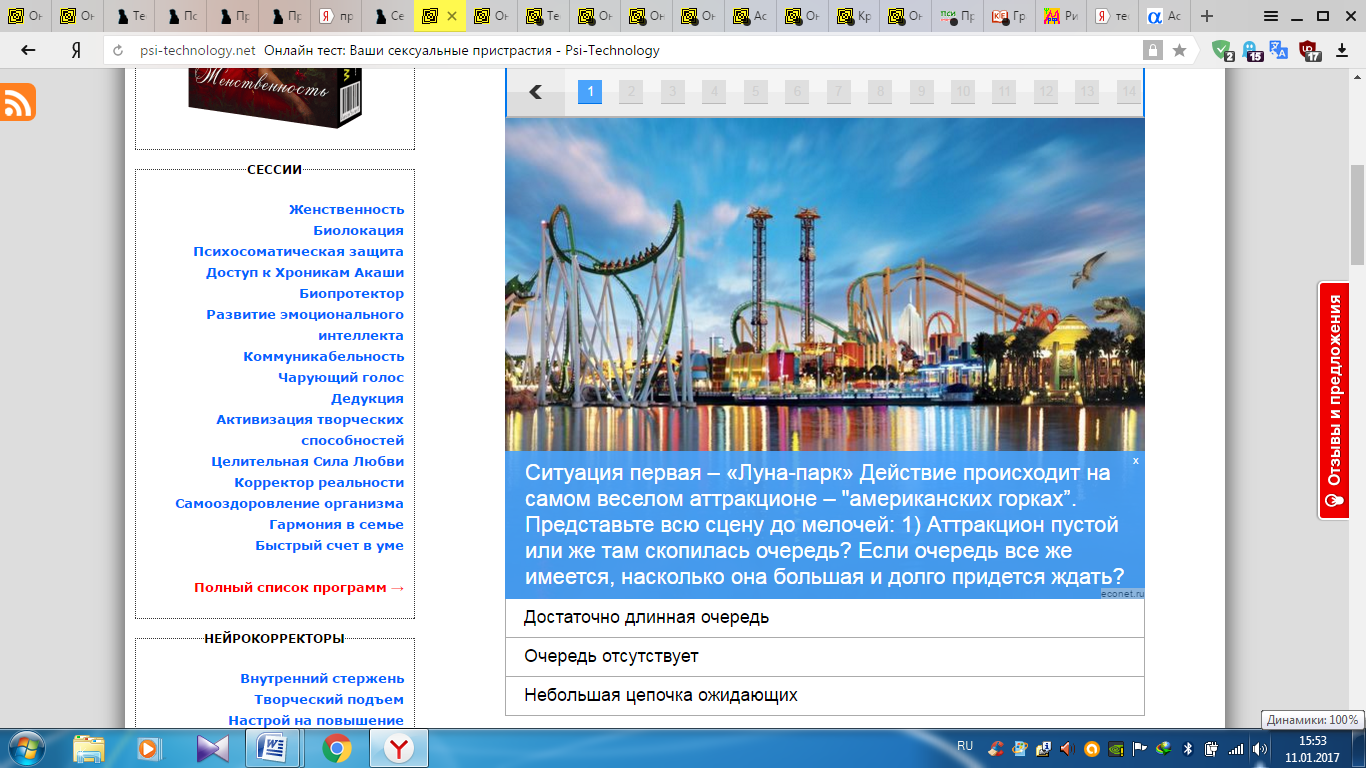Click the orange RSS feed icon
1366x768 pixels.
[x=17, y=103]
